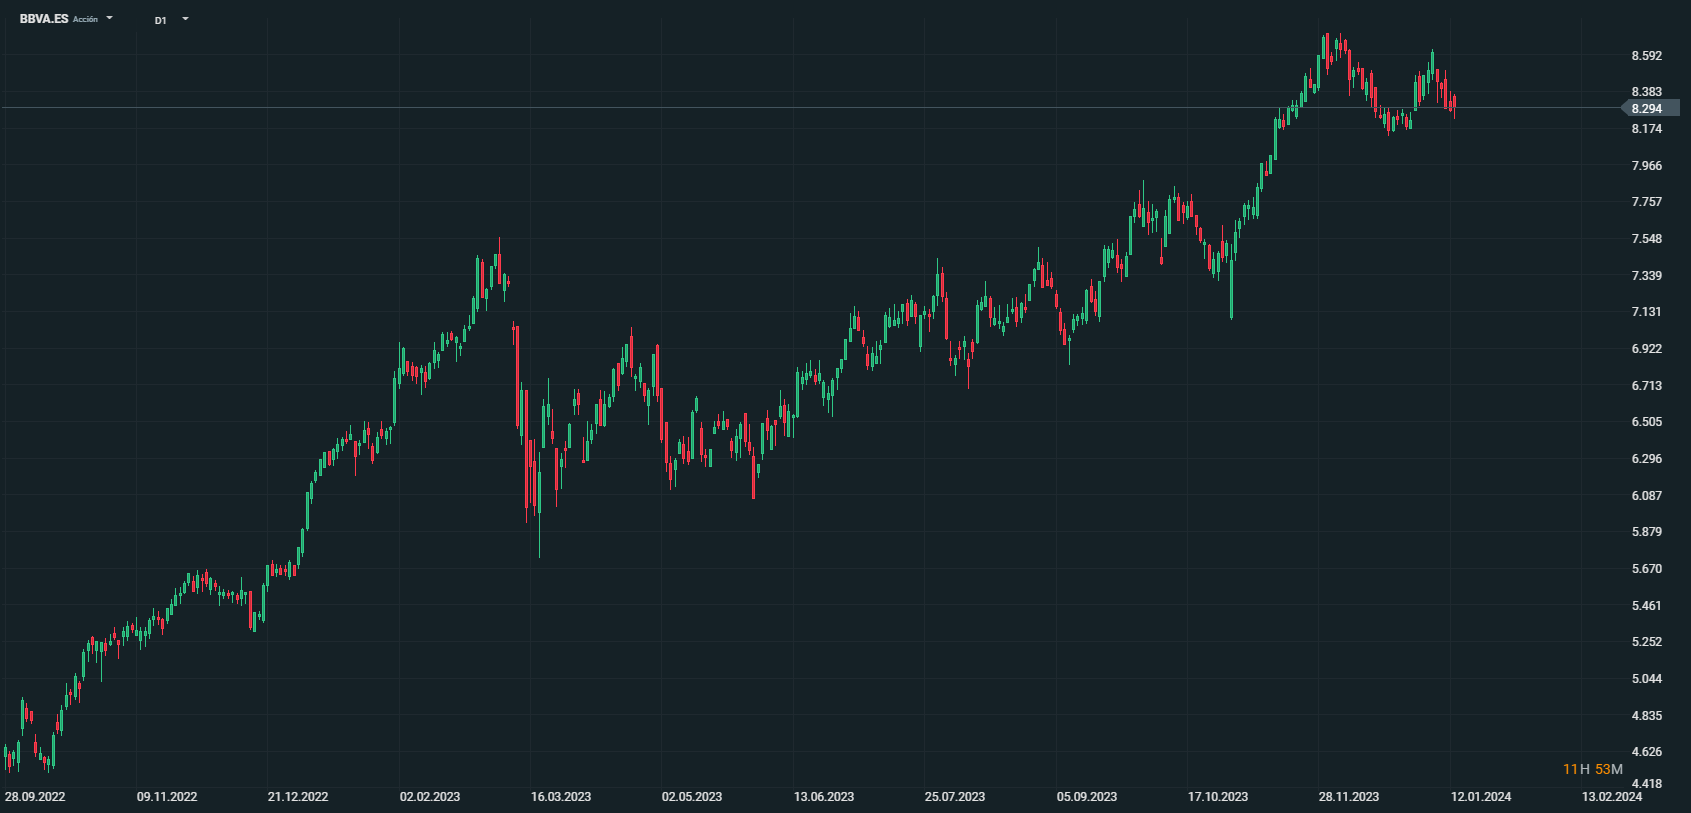
Task: Click the 05.09.2023 date label
Action: coord(1087,797)
